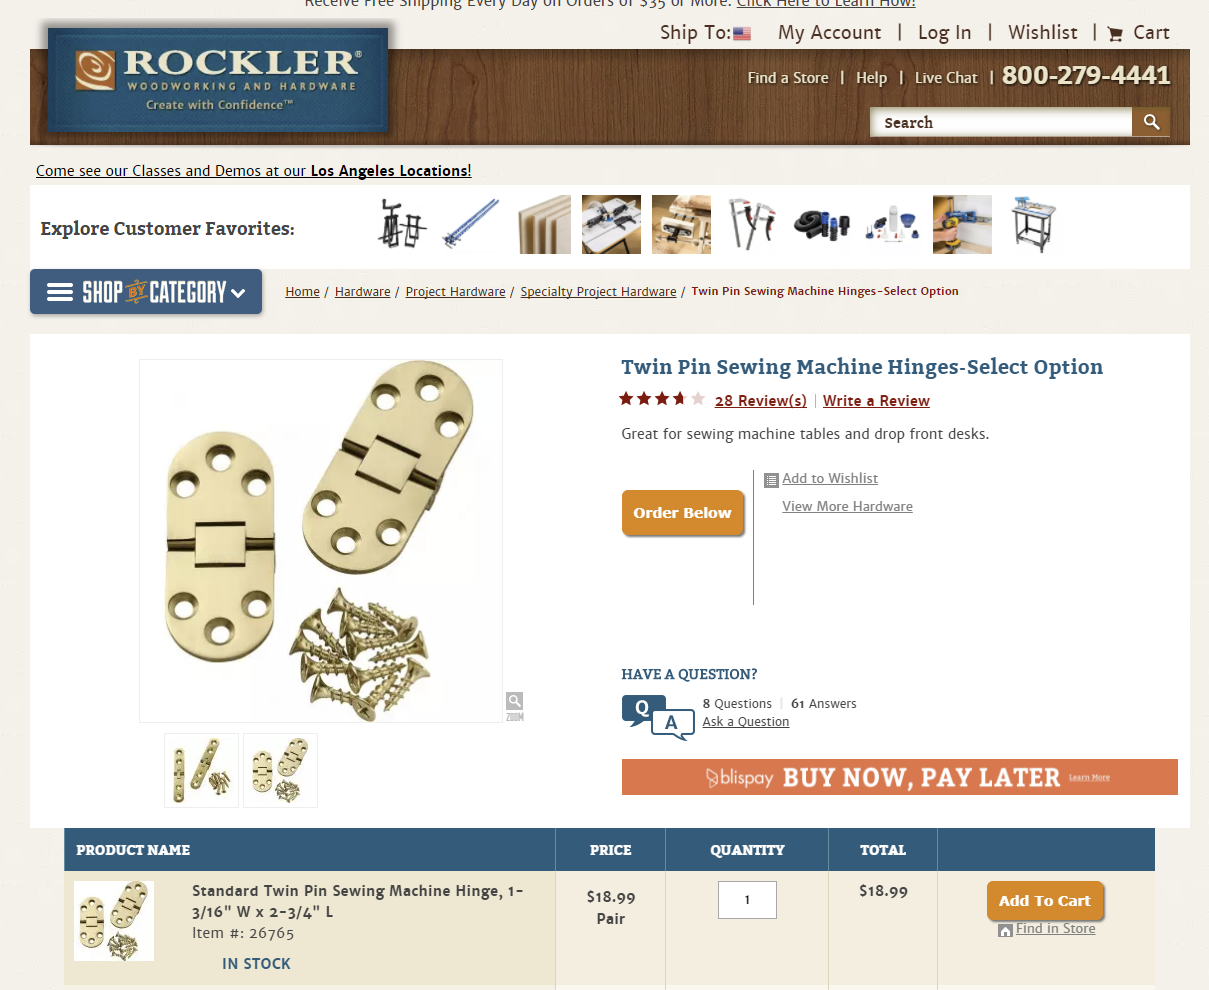Open the My Account menu
The width and height of the screenshot is (1209, 990).
tap(830, 33)
